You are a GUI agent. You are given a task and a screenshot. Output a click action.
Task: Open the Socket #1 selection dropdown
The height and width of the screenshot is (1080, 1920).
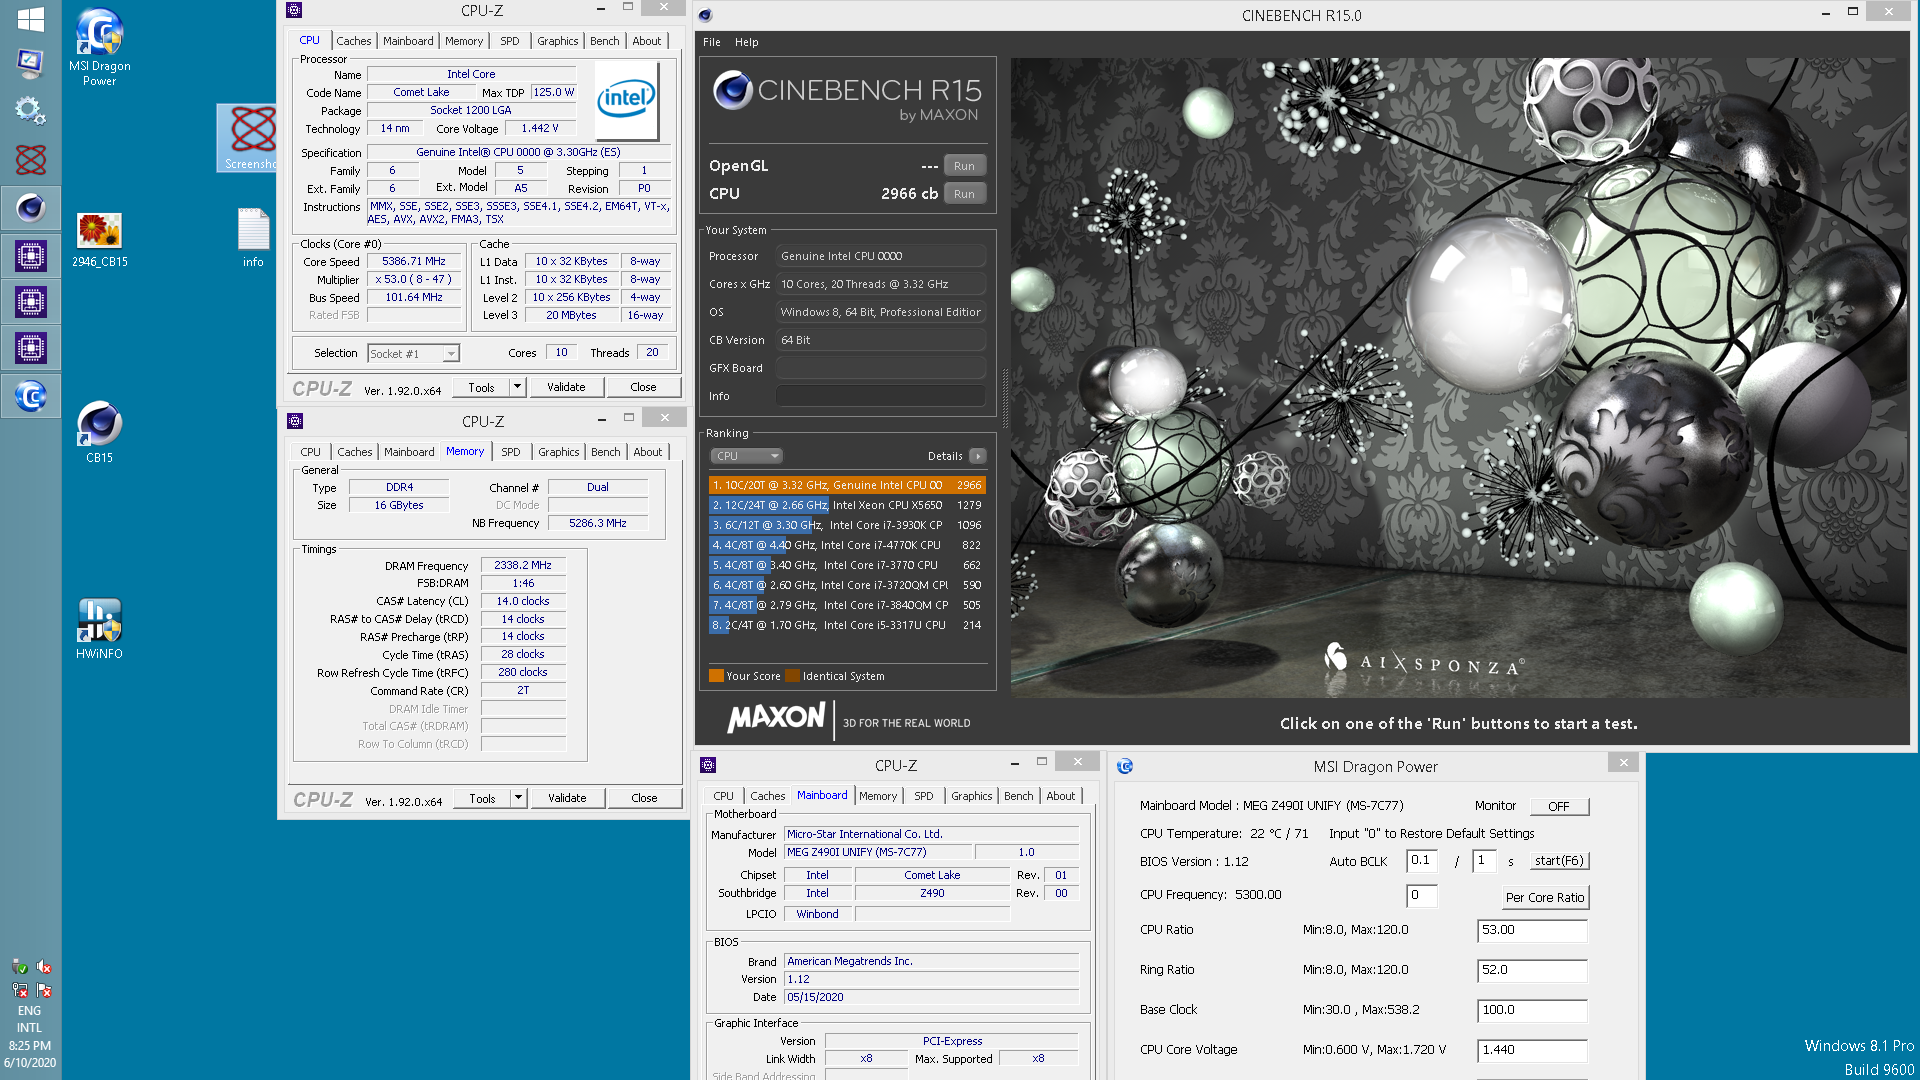tap(413, 354)
